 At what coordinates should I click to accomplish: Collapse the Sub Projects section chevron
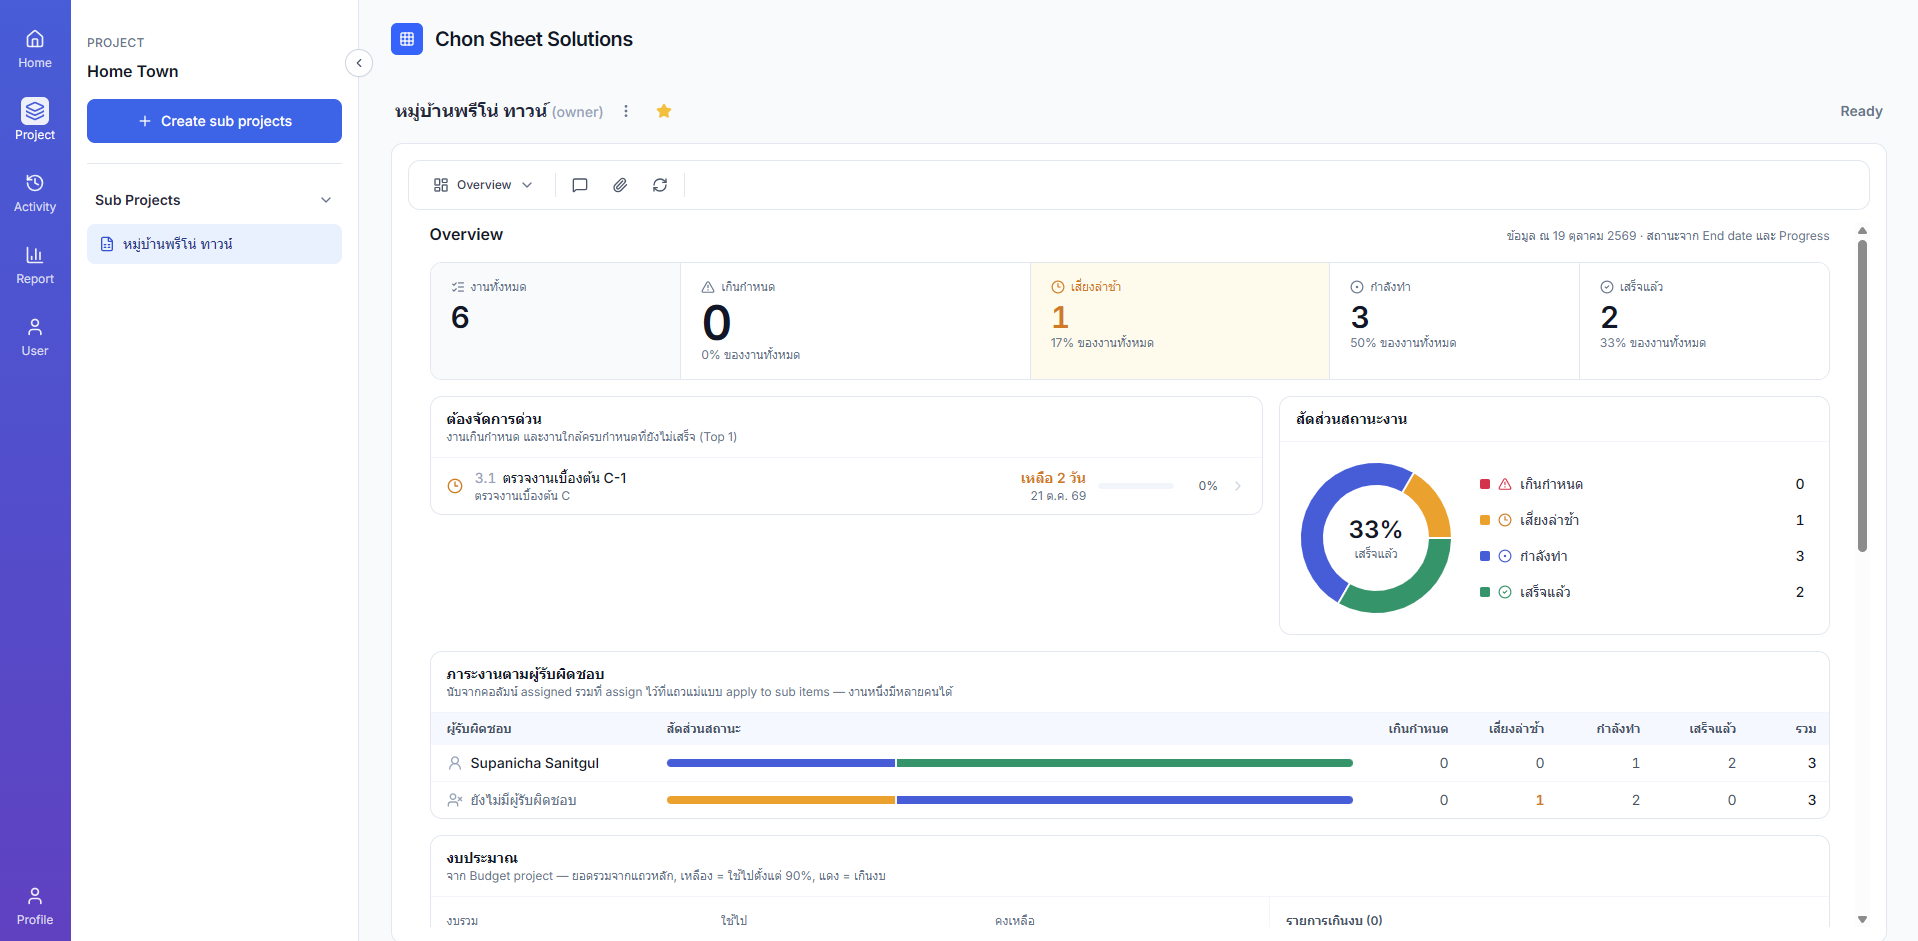(326, 200)
